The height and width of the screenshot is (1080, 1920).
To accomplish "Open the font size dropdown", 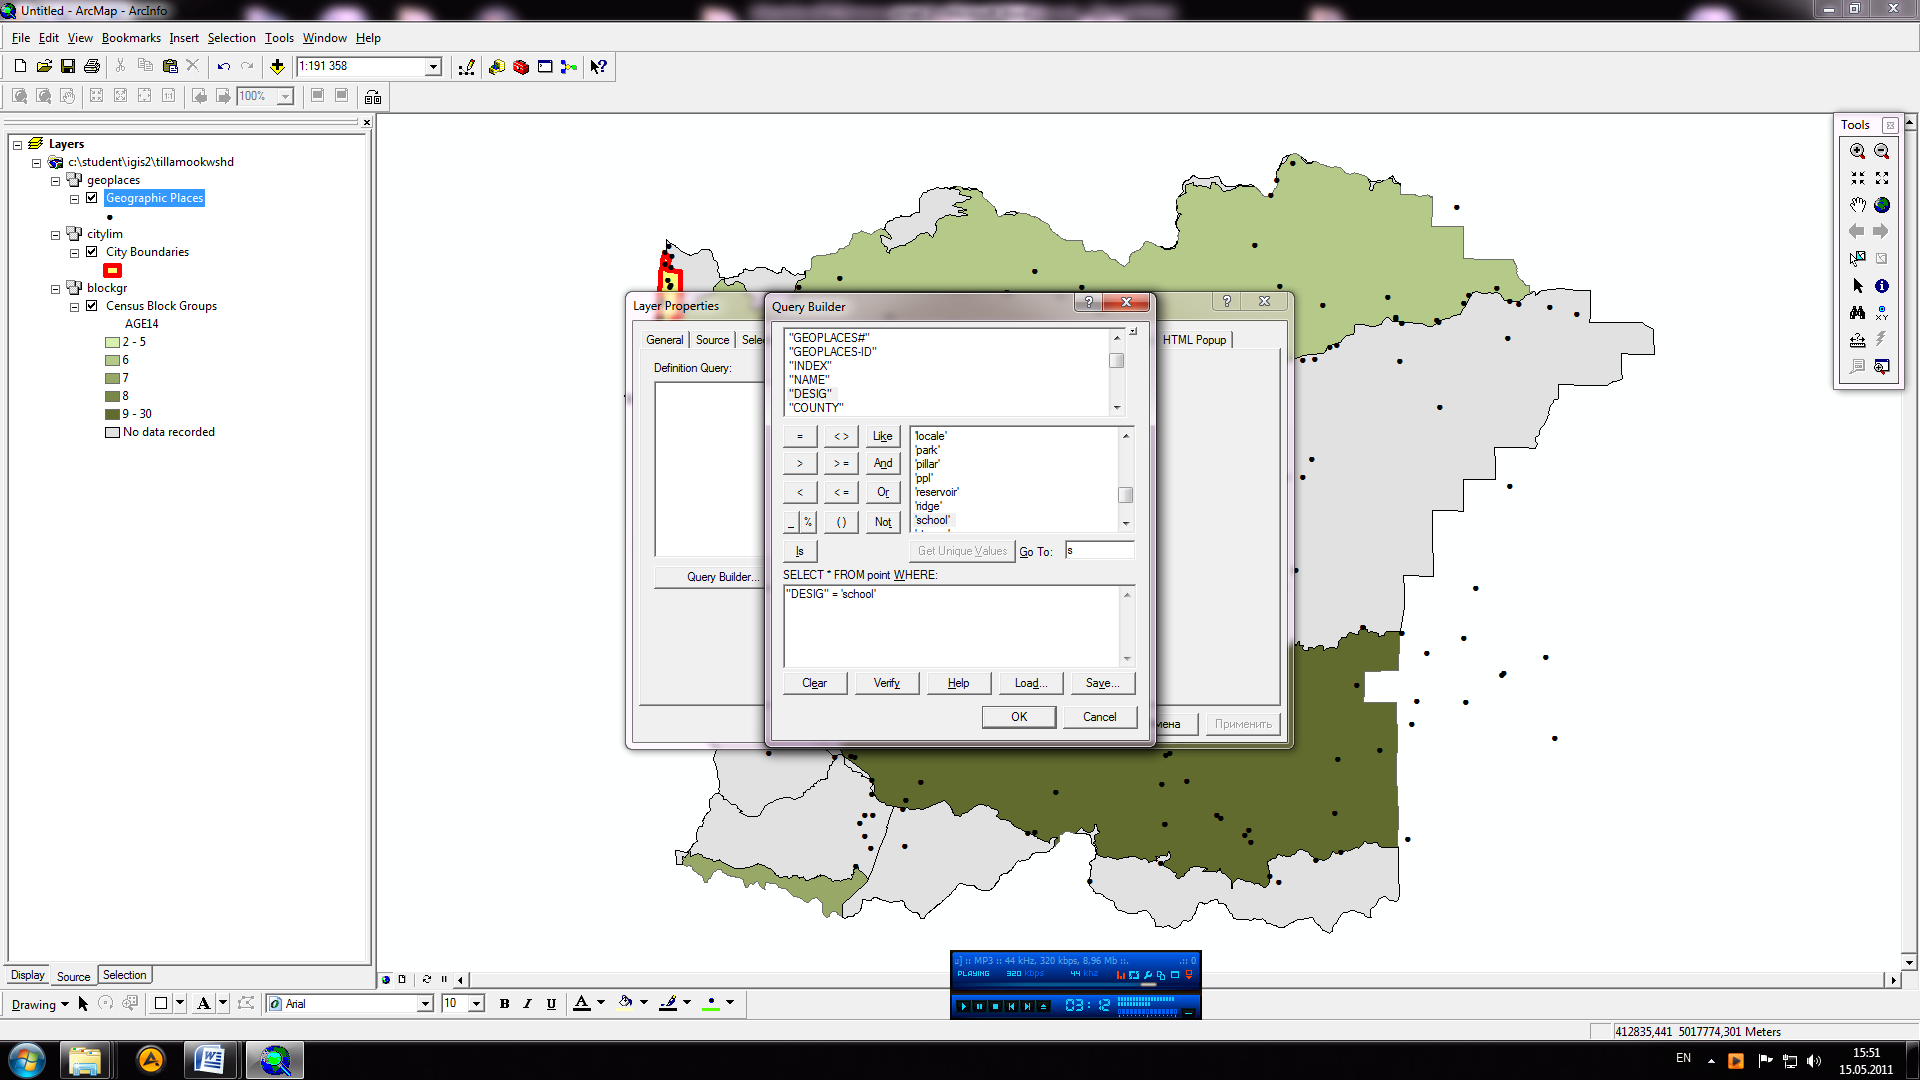I will click(x=476, y=1004).
